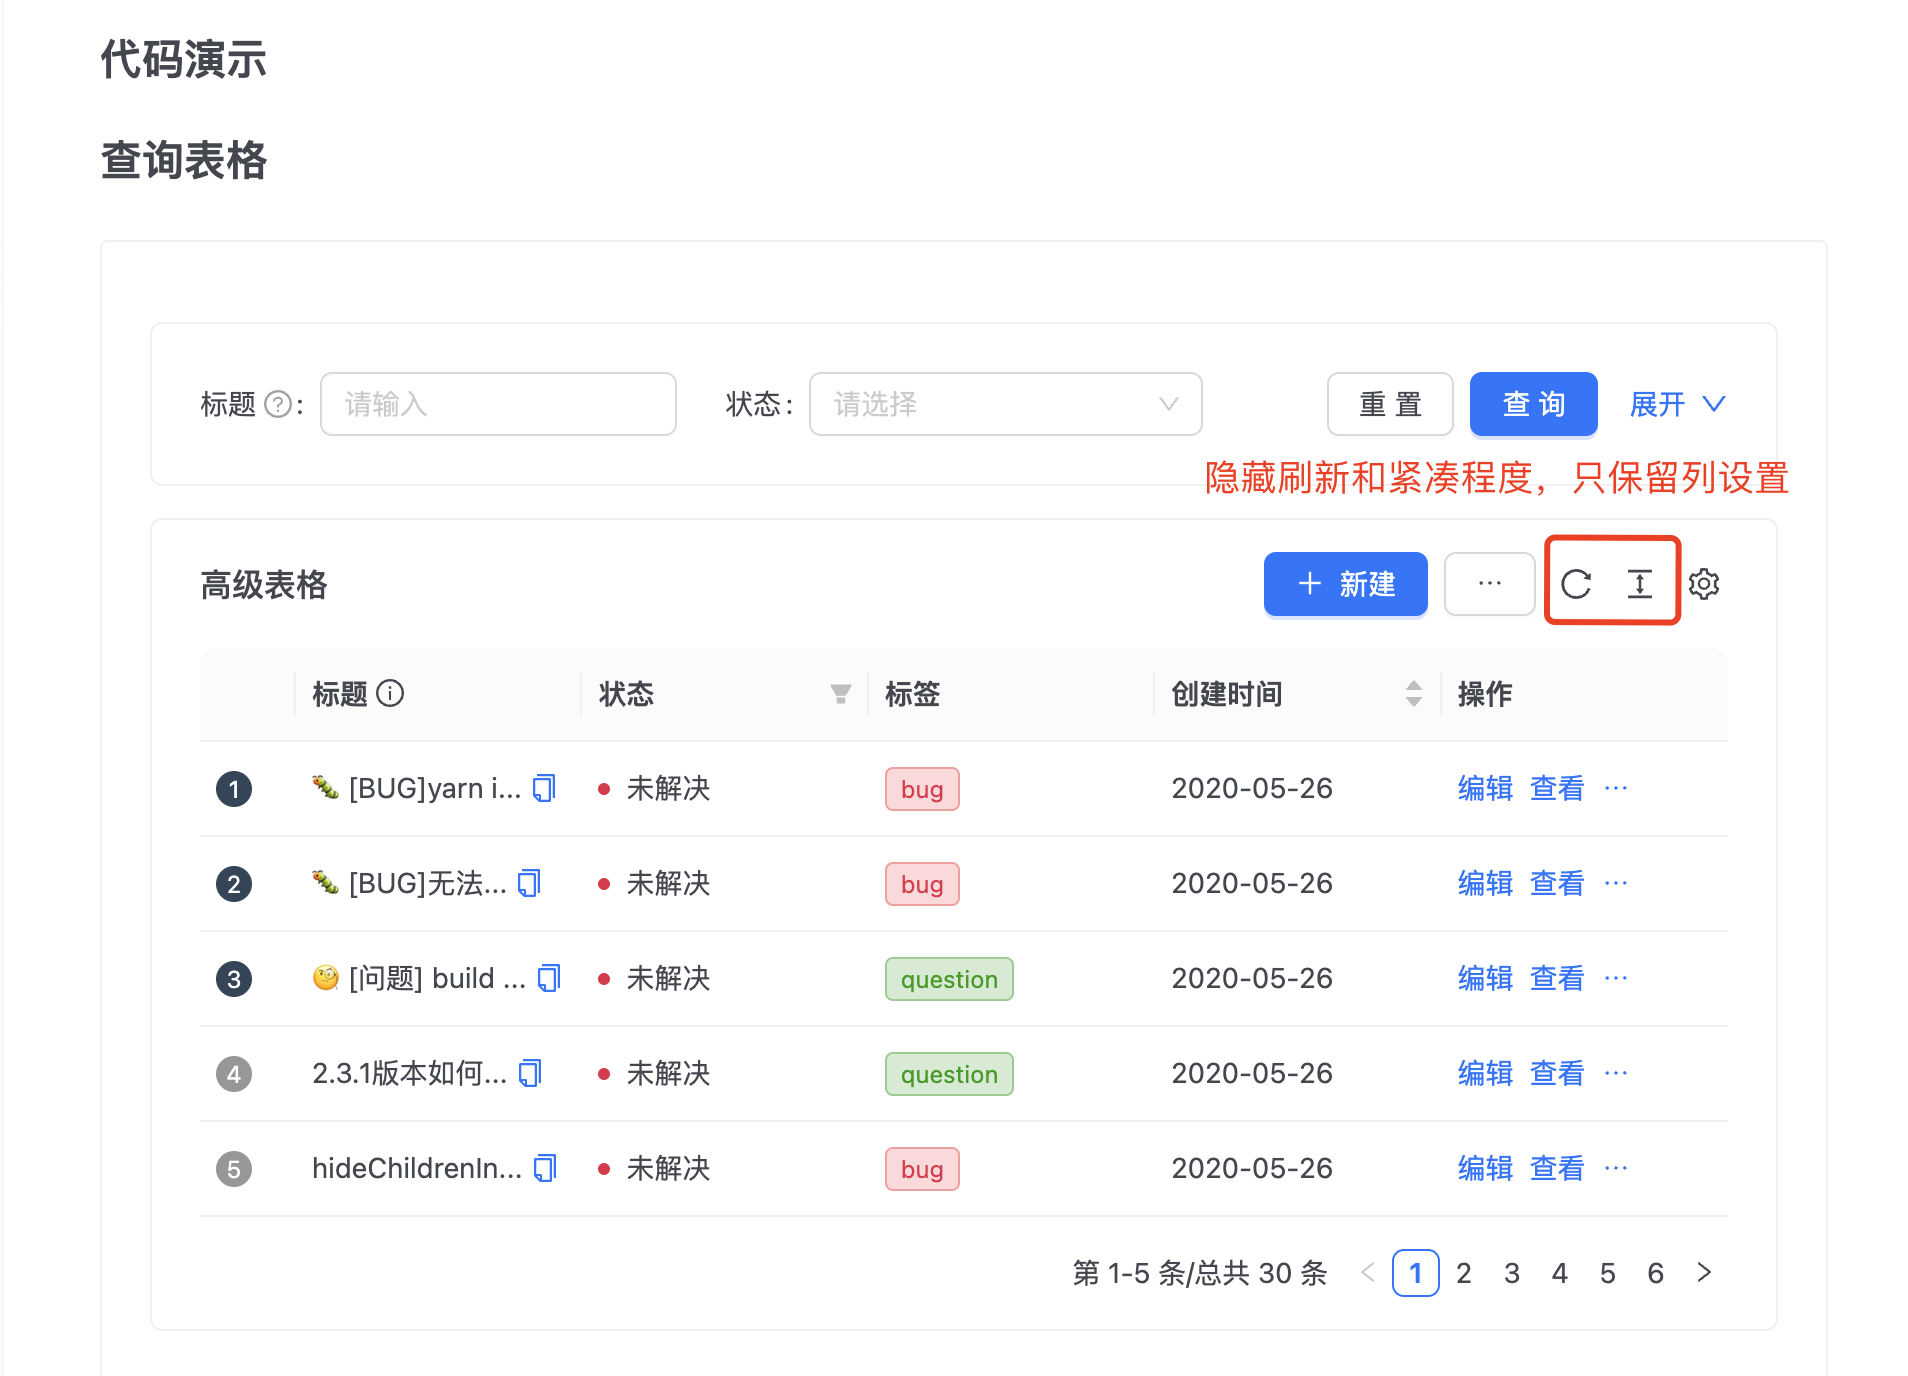Click the '...' more actions icon in toolbar
1908x1376 pixels.
click(x=1489, y=584)
